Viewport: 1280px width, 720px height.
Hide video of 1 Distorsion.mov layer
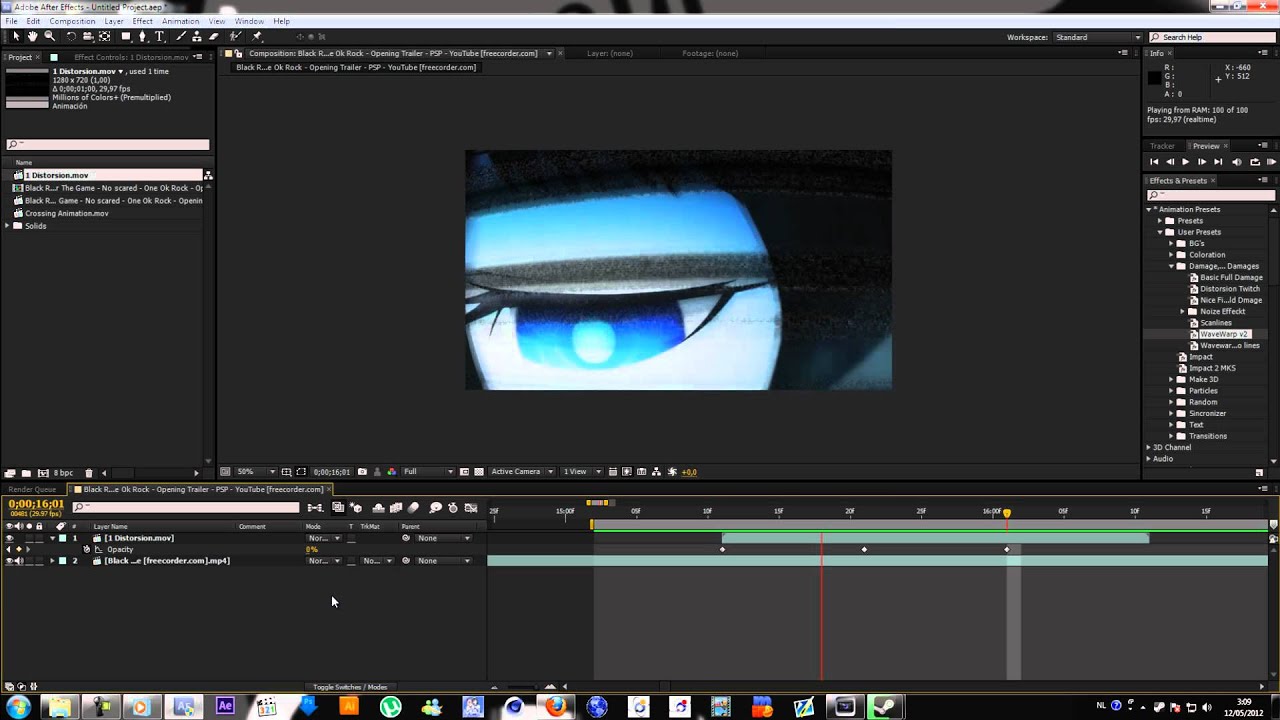click(9, 538)
